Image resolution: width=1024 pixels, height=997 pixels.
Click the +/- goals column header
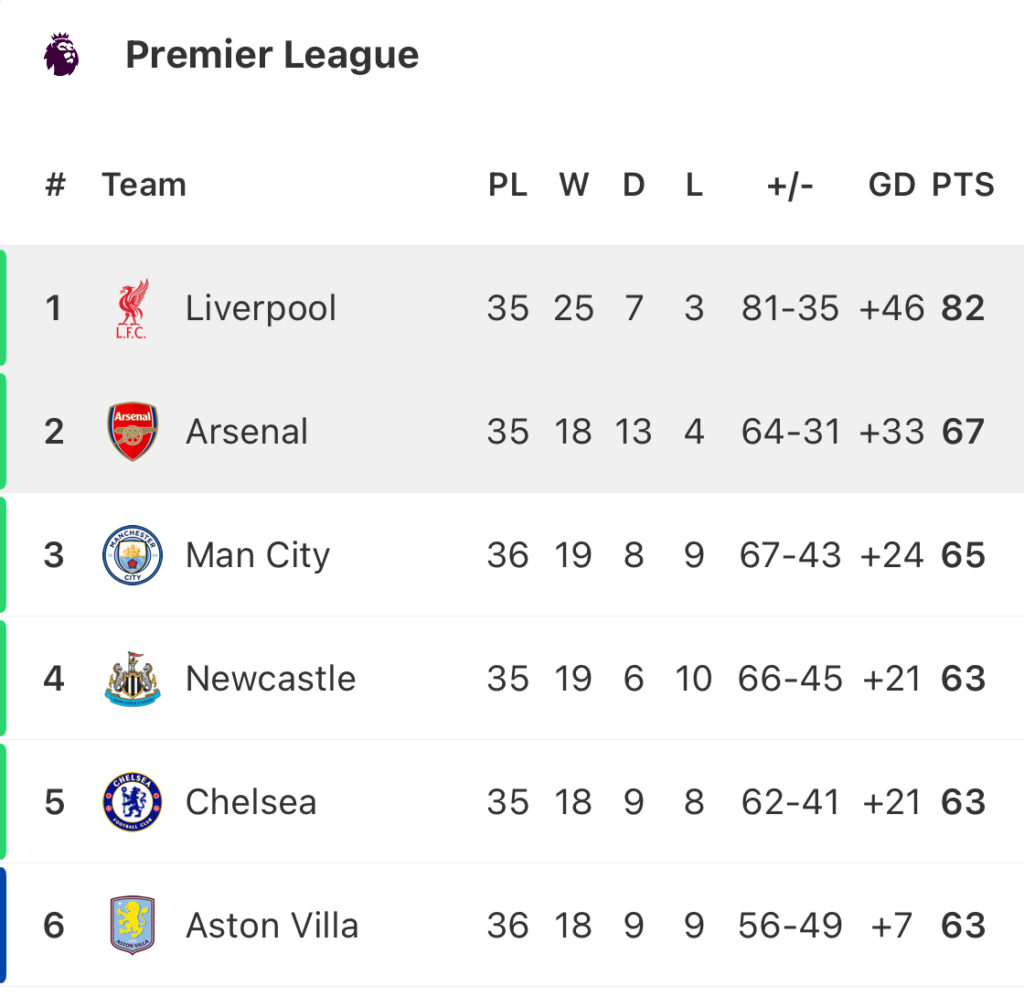790,185
